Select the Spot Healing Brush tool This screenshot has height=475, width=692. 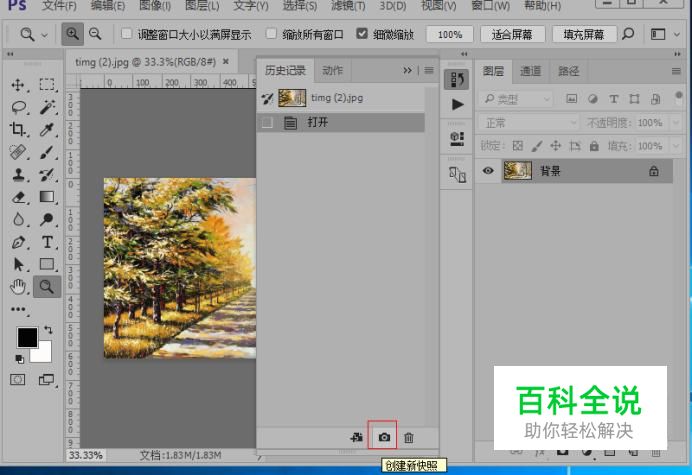click(x=18, y=152)
